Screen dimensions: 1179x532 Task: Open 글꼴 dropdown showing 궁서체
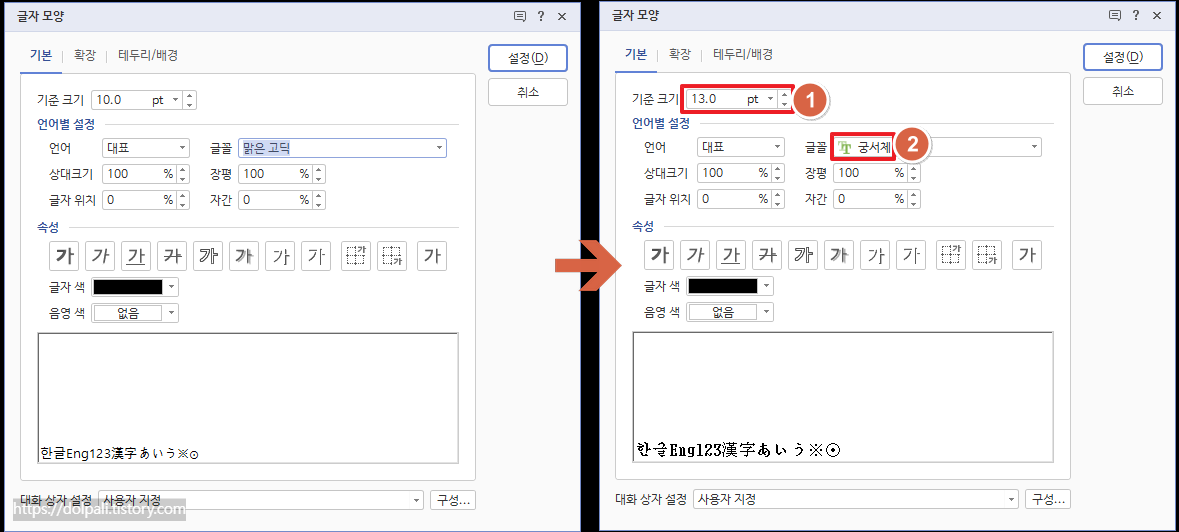937,148
